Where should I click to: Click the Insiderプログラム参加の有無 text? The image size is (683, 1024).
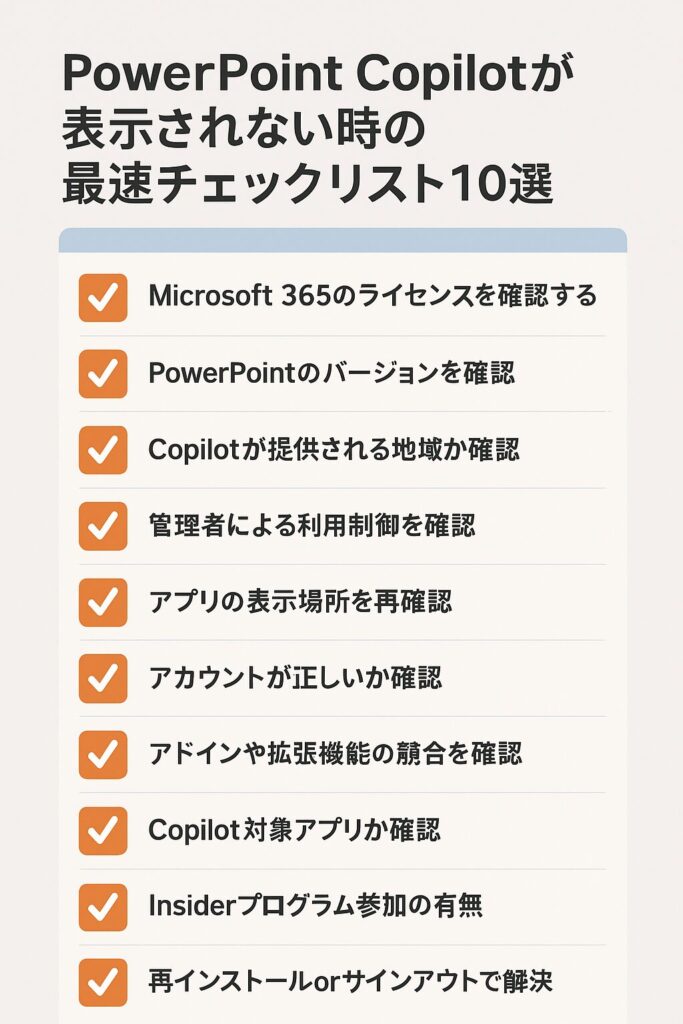point(316,906)
